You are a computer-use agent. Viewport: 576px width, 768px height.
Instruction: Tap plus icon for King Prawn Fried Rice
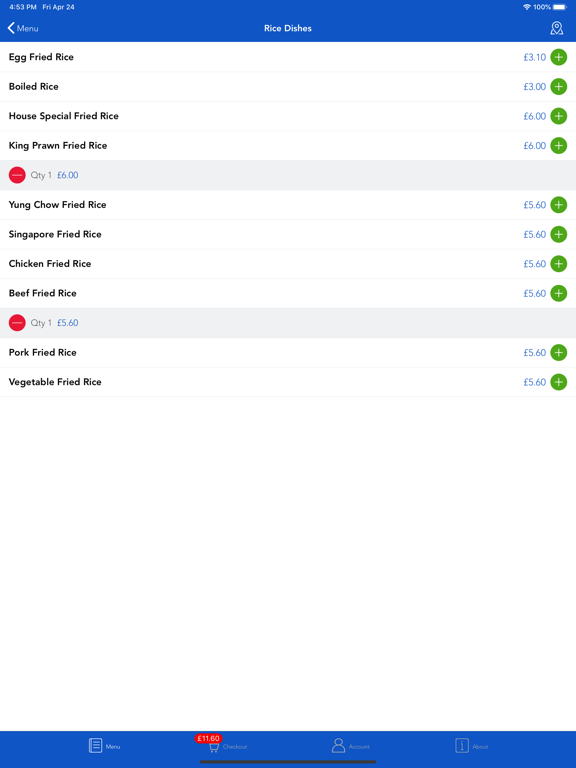coord(558,145)
